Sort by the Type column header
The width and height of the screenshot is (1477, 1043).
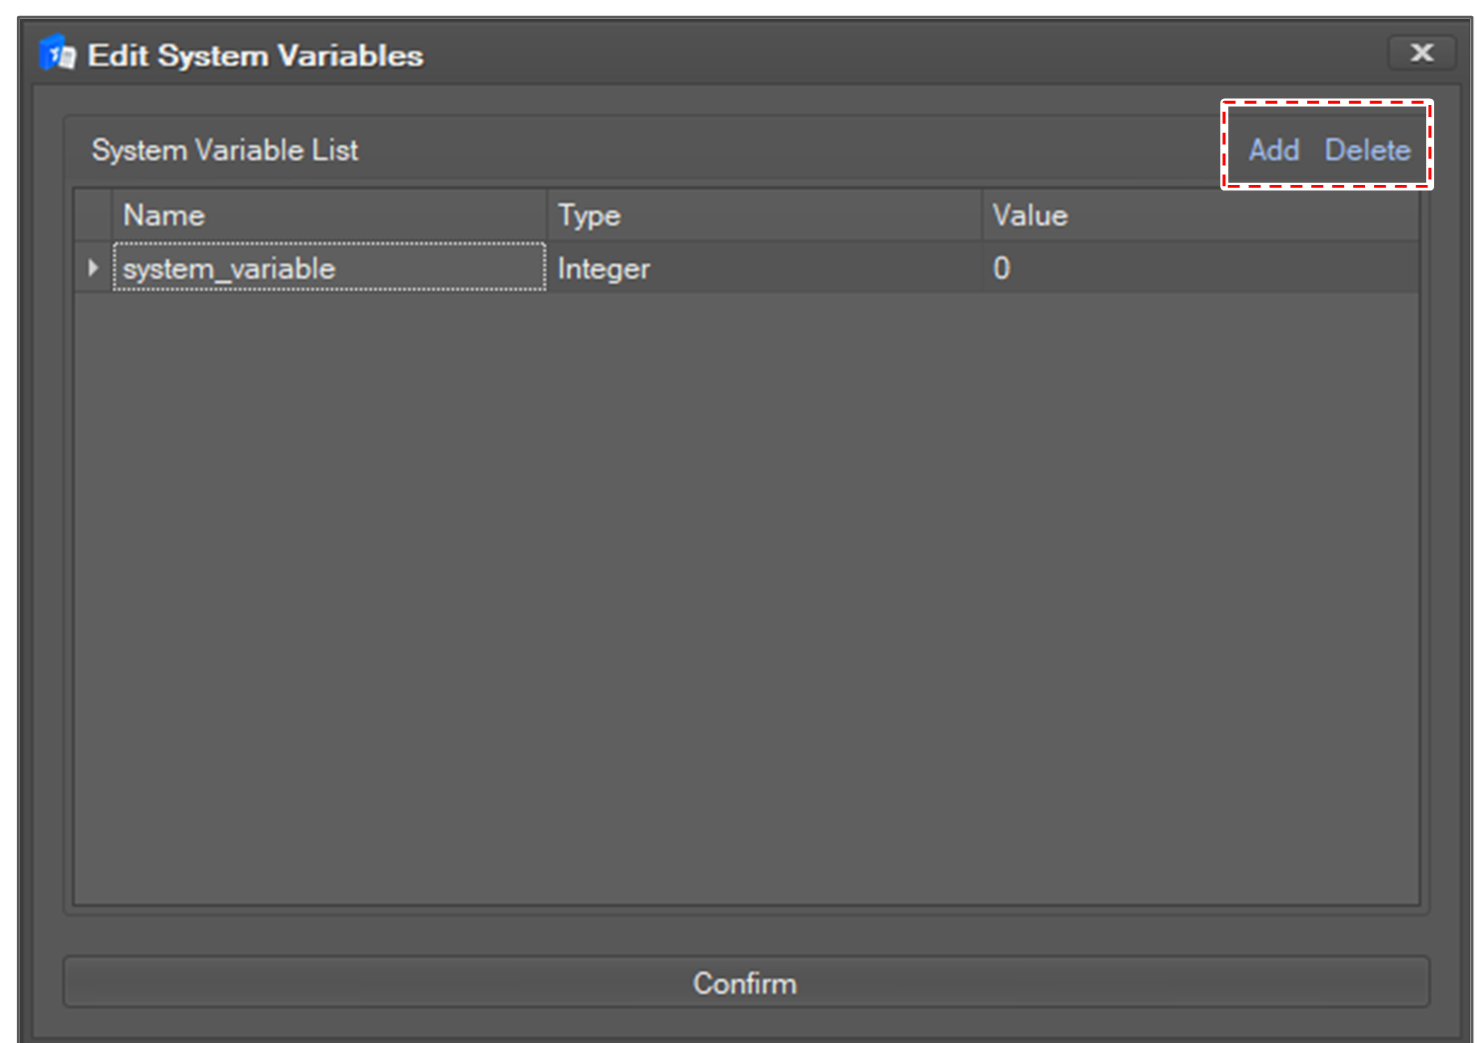tap(764, 215)
